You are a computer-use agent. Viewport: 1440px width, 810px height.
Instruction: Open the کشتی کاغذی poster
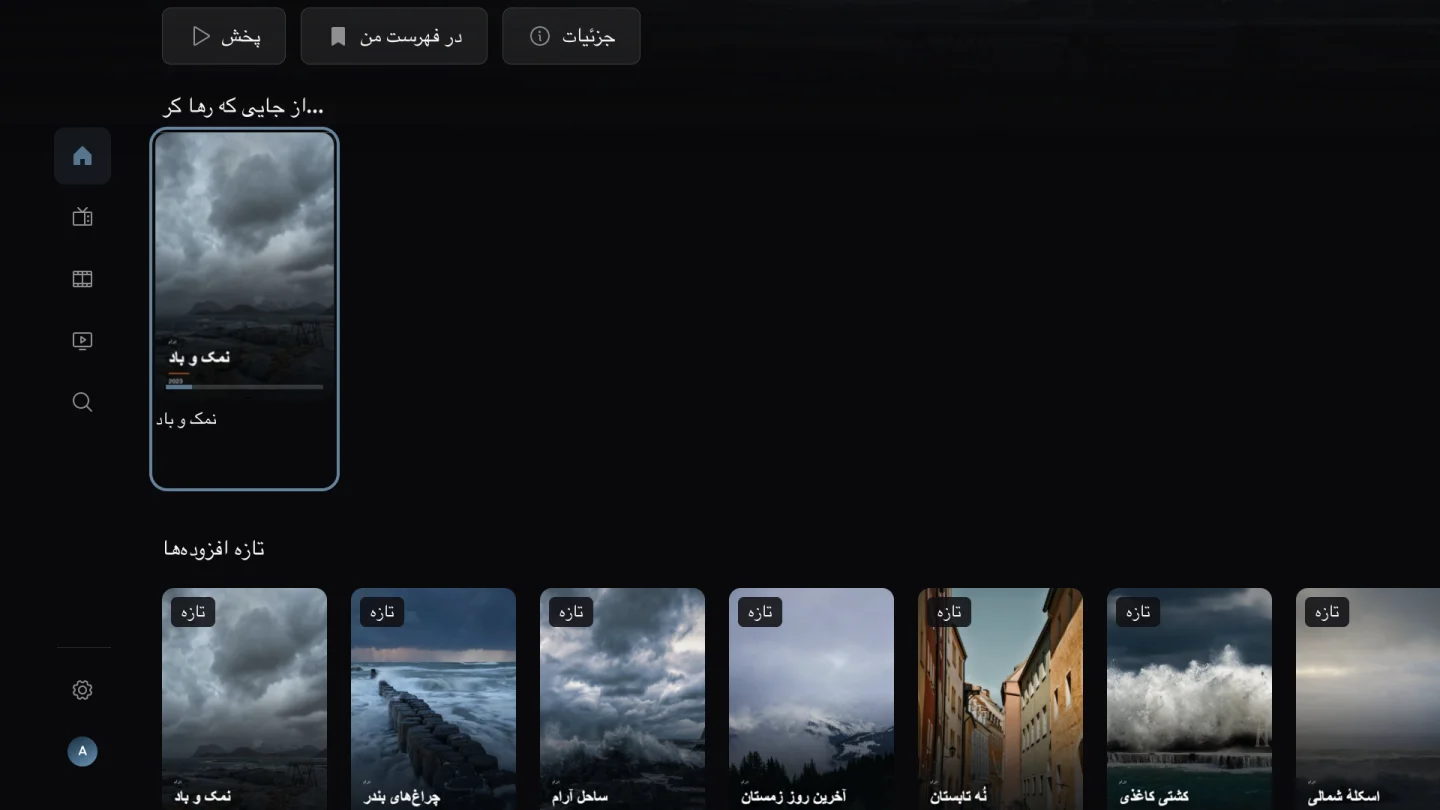[x=1189, y=699]
